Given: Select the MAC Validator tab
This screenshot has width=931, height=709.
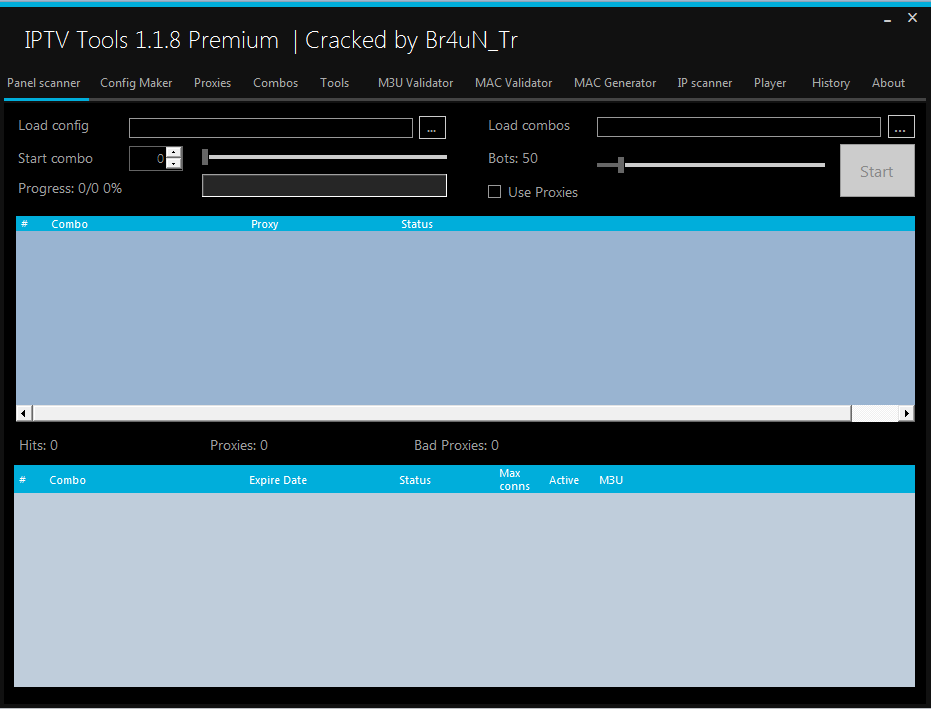Looking at the screenshot, I should (x=514, y=83).
